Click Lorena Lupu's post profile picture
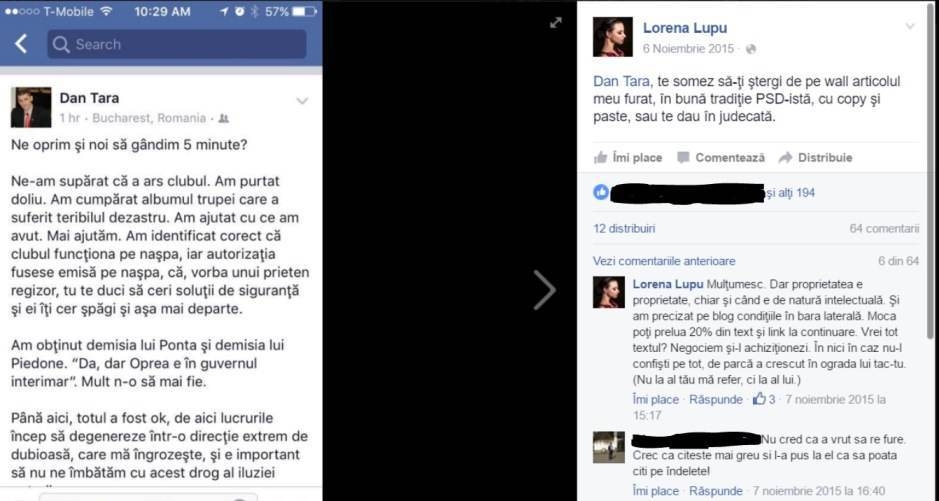Image resolution: width=939 pixels, height=501 pixels. (x=613, y=37)
